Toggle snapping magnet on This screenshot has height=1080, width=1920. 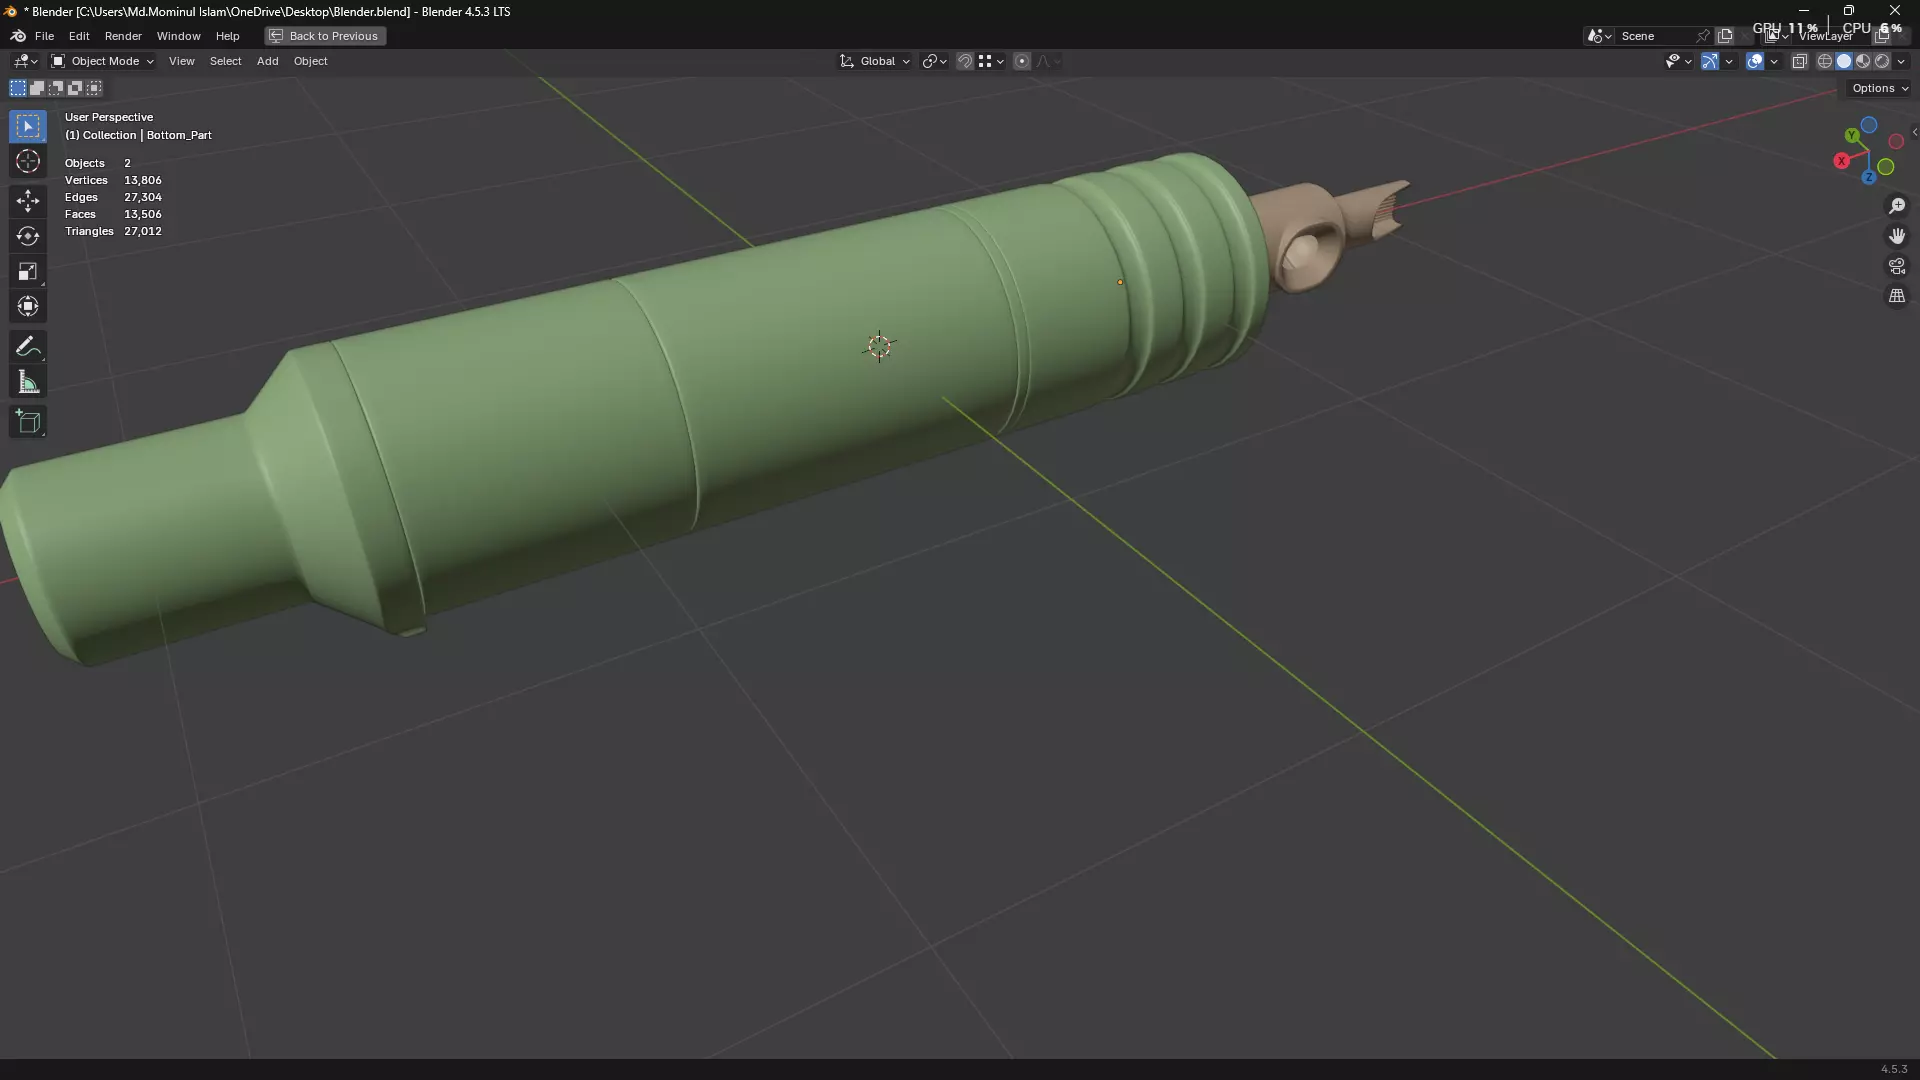pos(965,61)
